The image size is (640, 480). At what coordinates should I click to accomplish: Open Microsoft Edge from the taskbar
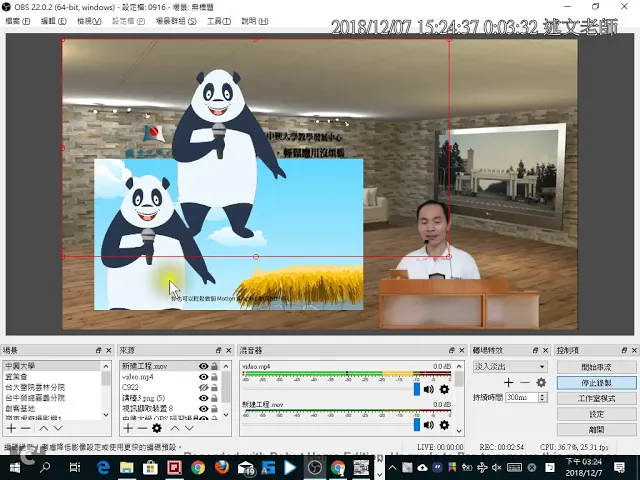[103, 468]
